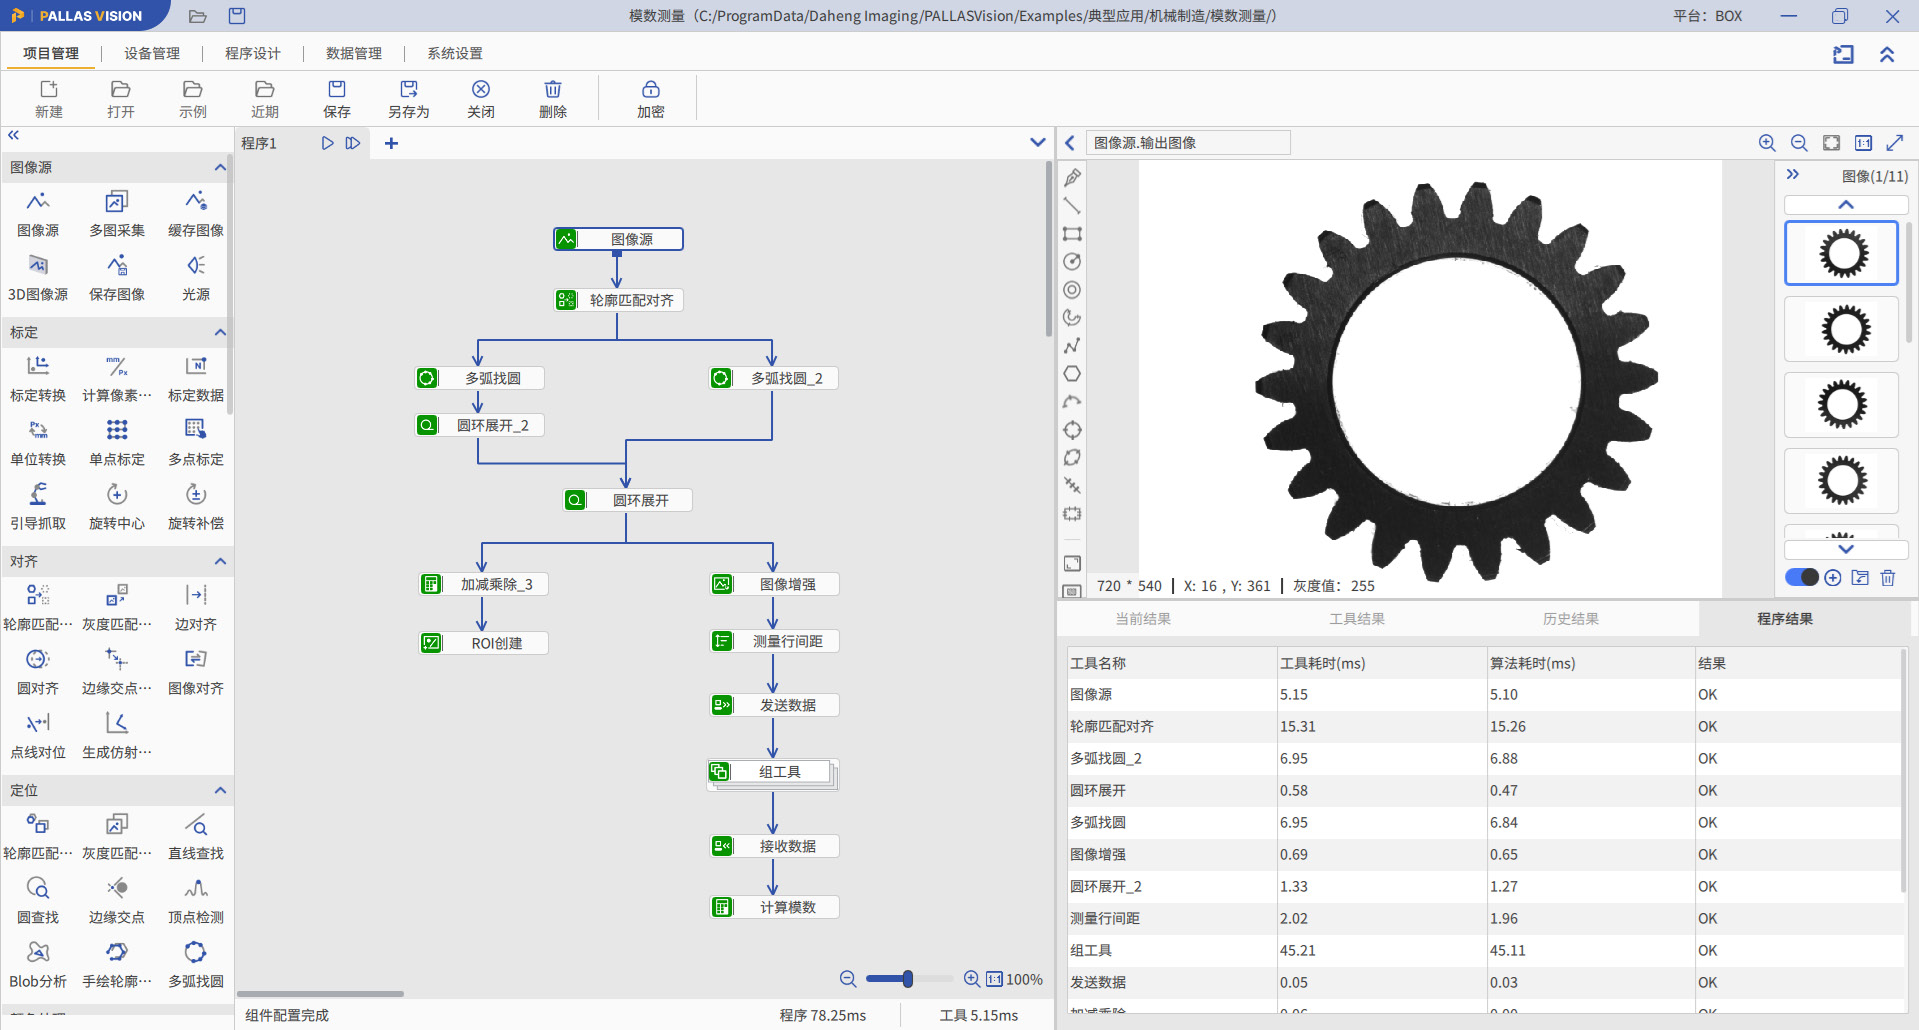1919x1030 pixels.
Task: Open a project with the 打开 icon
Action: [121, 90]
